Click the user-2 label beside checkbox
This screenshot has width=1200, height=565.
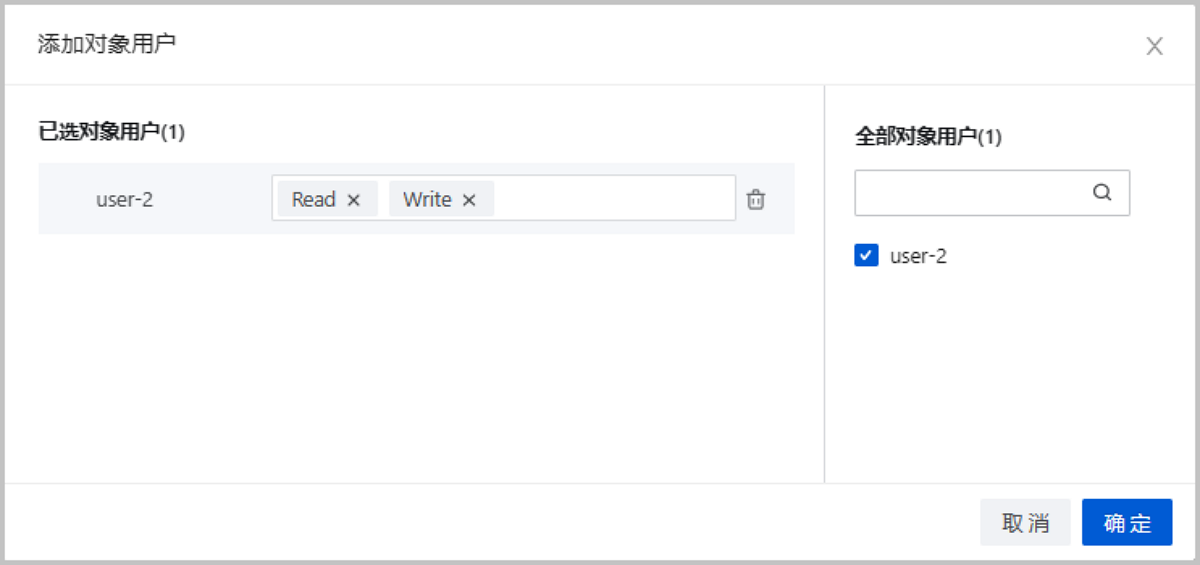918,256
